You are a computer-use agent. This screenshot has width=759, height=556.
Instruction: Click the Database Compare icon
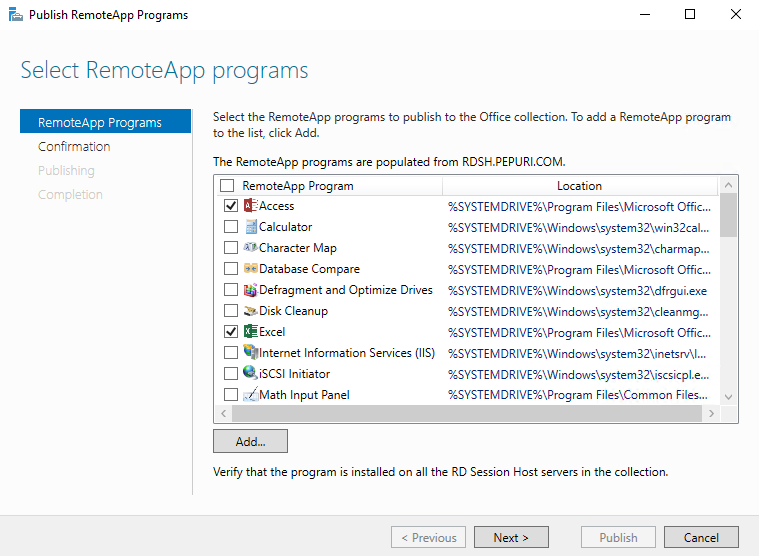coord(250,268)
